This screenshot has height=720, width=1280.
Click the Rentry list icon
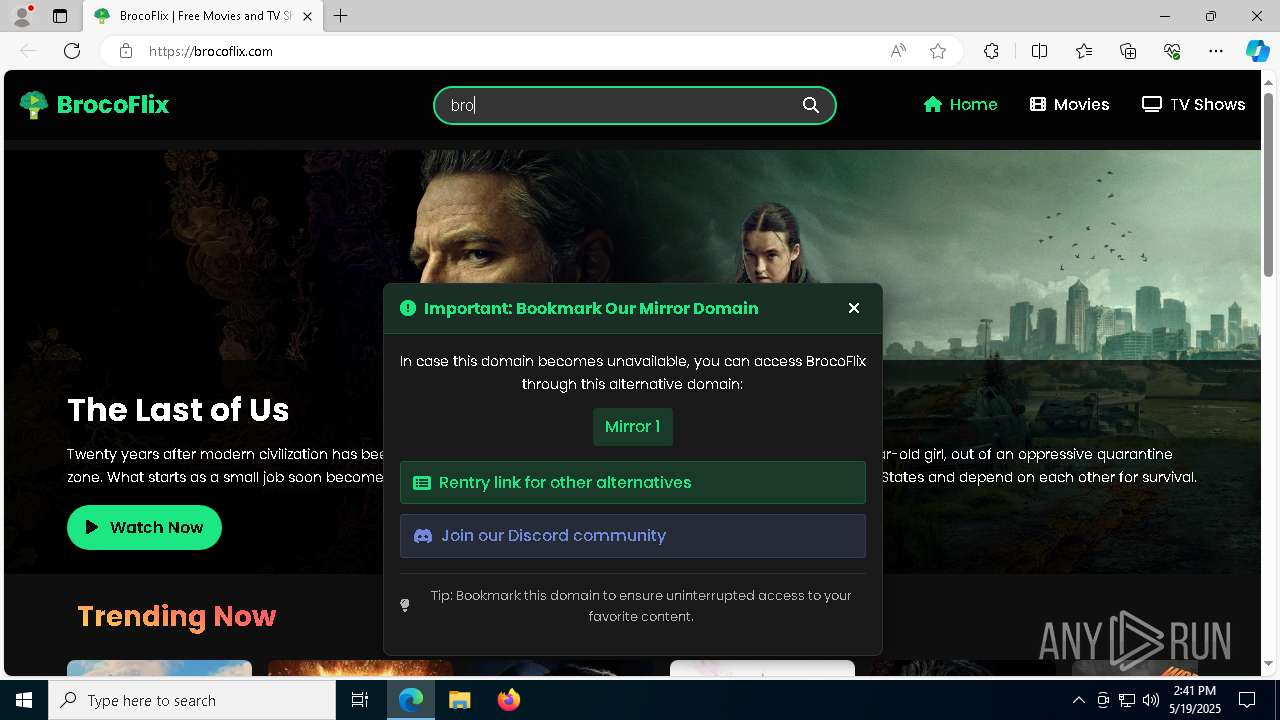click(422, 483)
